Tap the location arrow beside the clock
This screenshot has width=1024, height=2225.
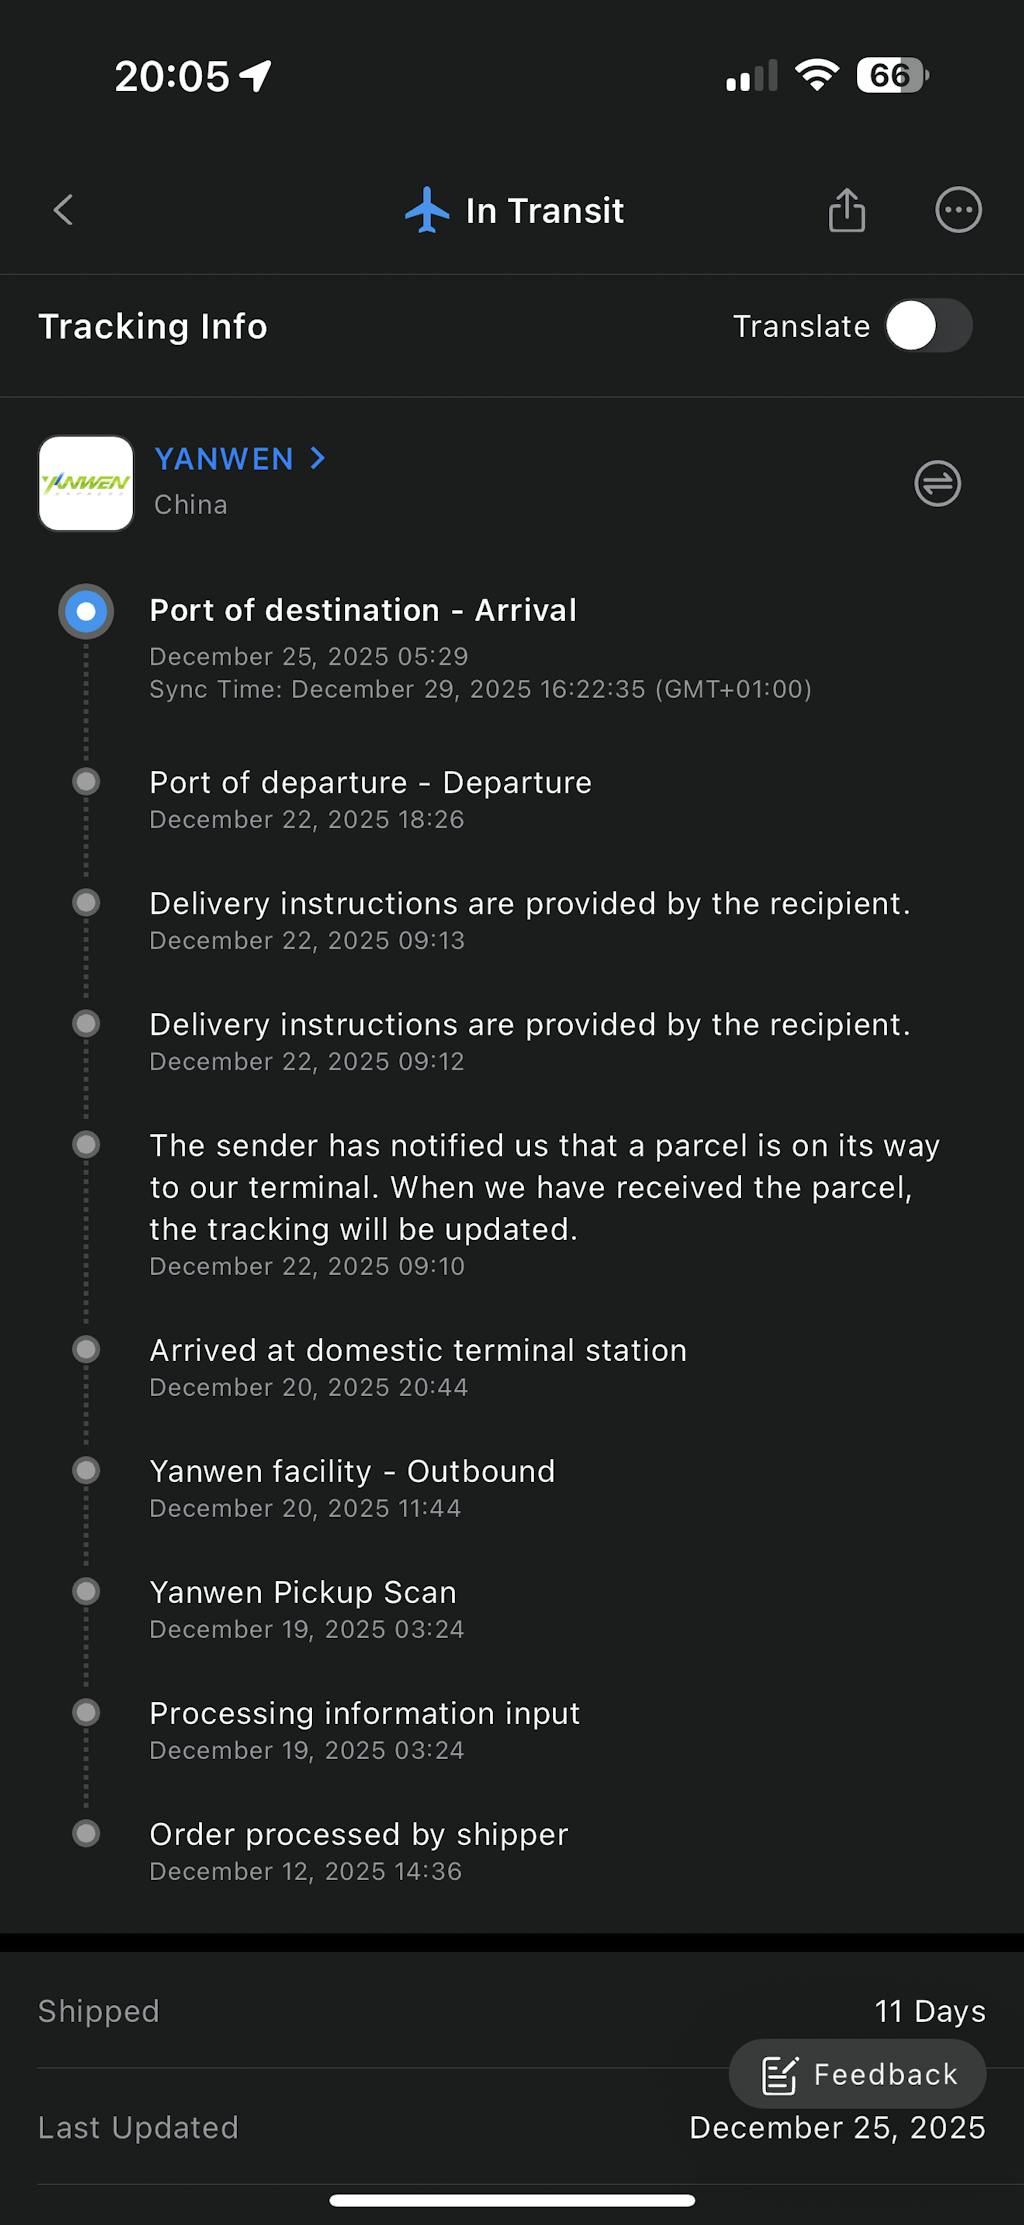[x=256, y=75]
